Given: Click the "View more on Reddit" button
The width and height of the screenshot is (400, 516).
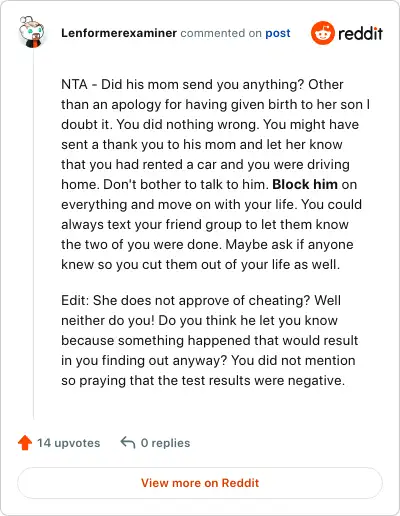Looking at the screenshot, I should pyautogui.click(x=200, y=483).
